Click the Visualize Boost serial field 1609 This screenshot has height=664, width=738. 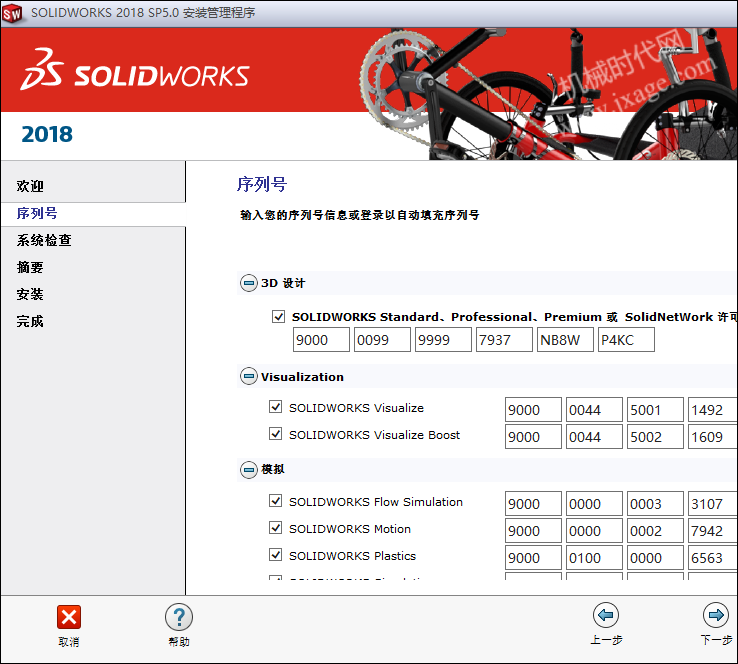click(x=713, y=437)
